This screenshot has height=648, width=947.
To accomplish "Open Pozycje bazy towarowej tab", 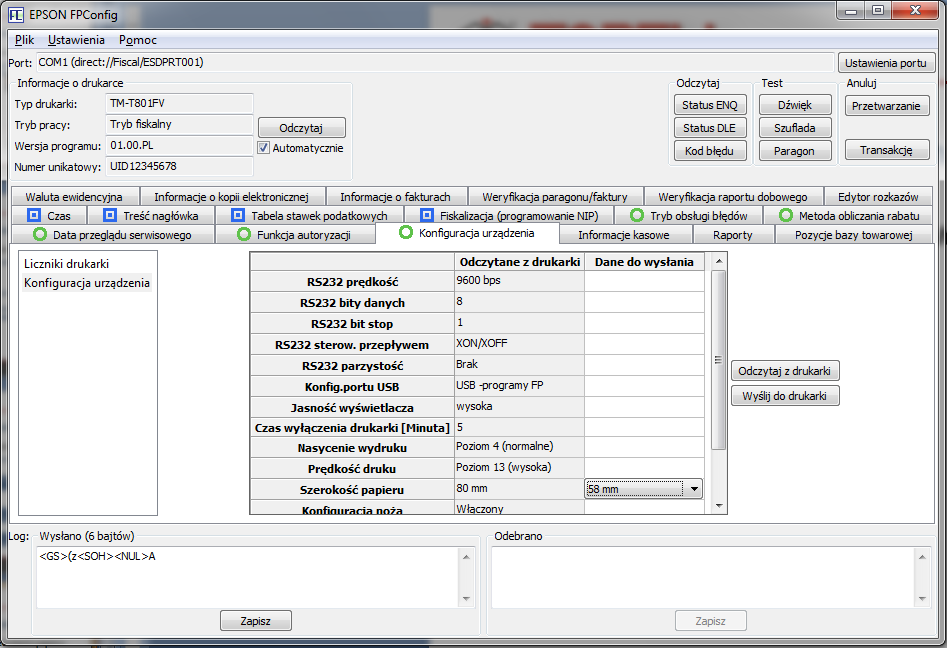I will [x=853, y=235].
